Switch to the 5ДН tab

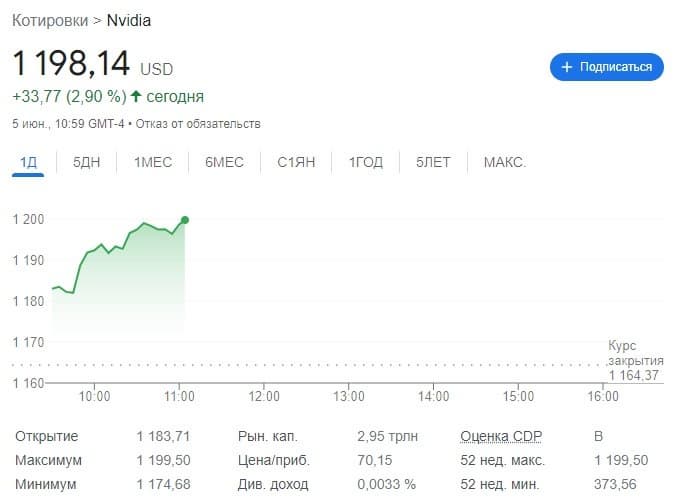[87, 162]
